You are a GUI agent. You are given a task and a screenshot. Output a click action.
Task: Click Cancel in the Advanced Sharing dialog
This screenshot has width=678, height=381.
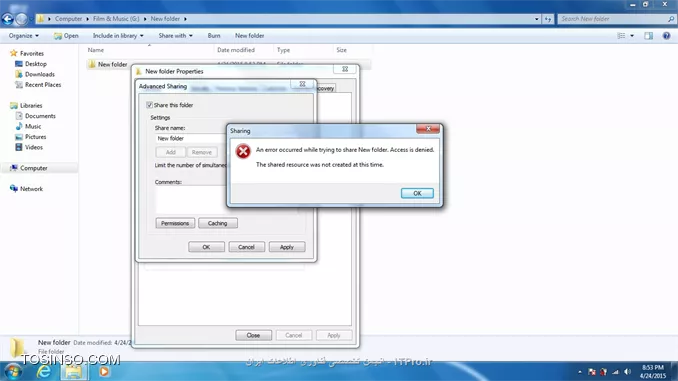pos(246,247)
